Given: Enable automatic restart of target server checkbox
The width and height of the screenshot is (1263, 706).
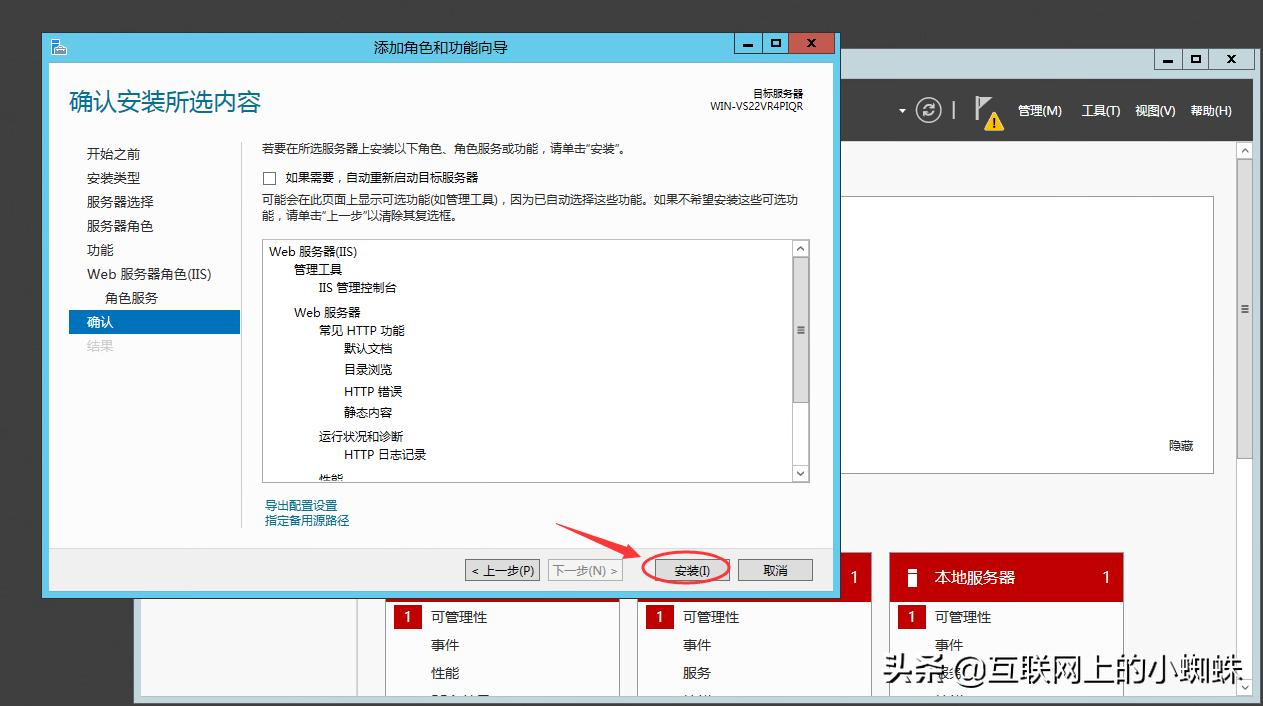Looking at the screenshot, I should click(x=269, y=178).
